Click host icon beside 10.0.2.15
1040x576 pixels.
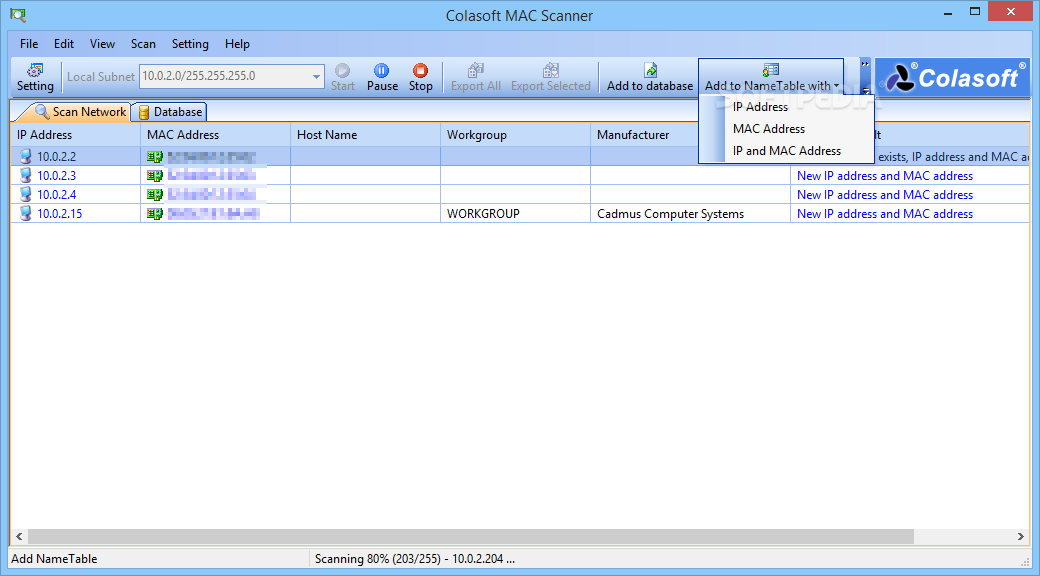26,213
